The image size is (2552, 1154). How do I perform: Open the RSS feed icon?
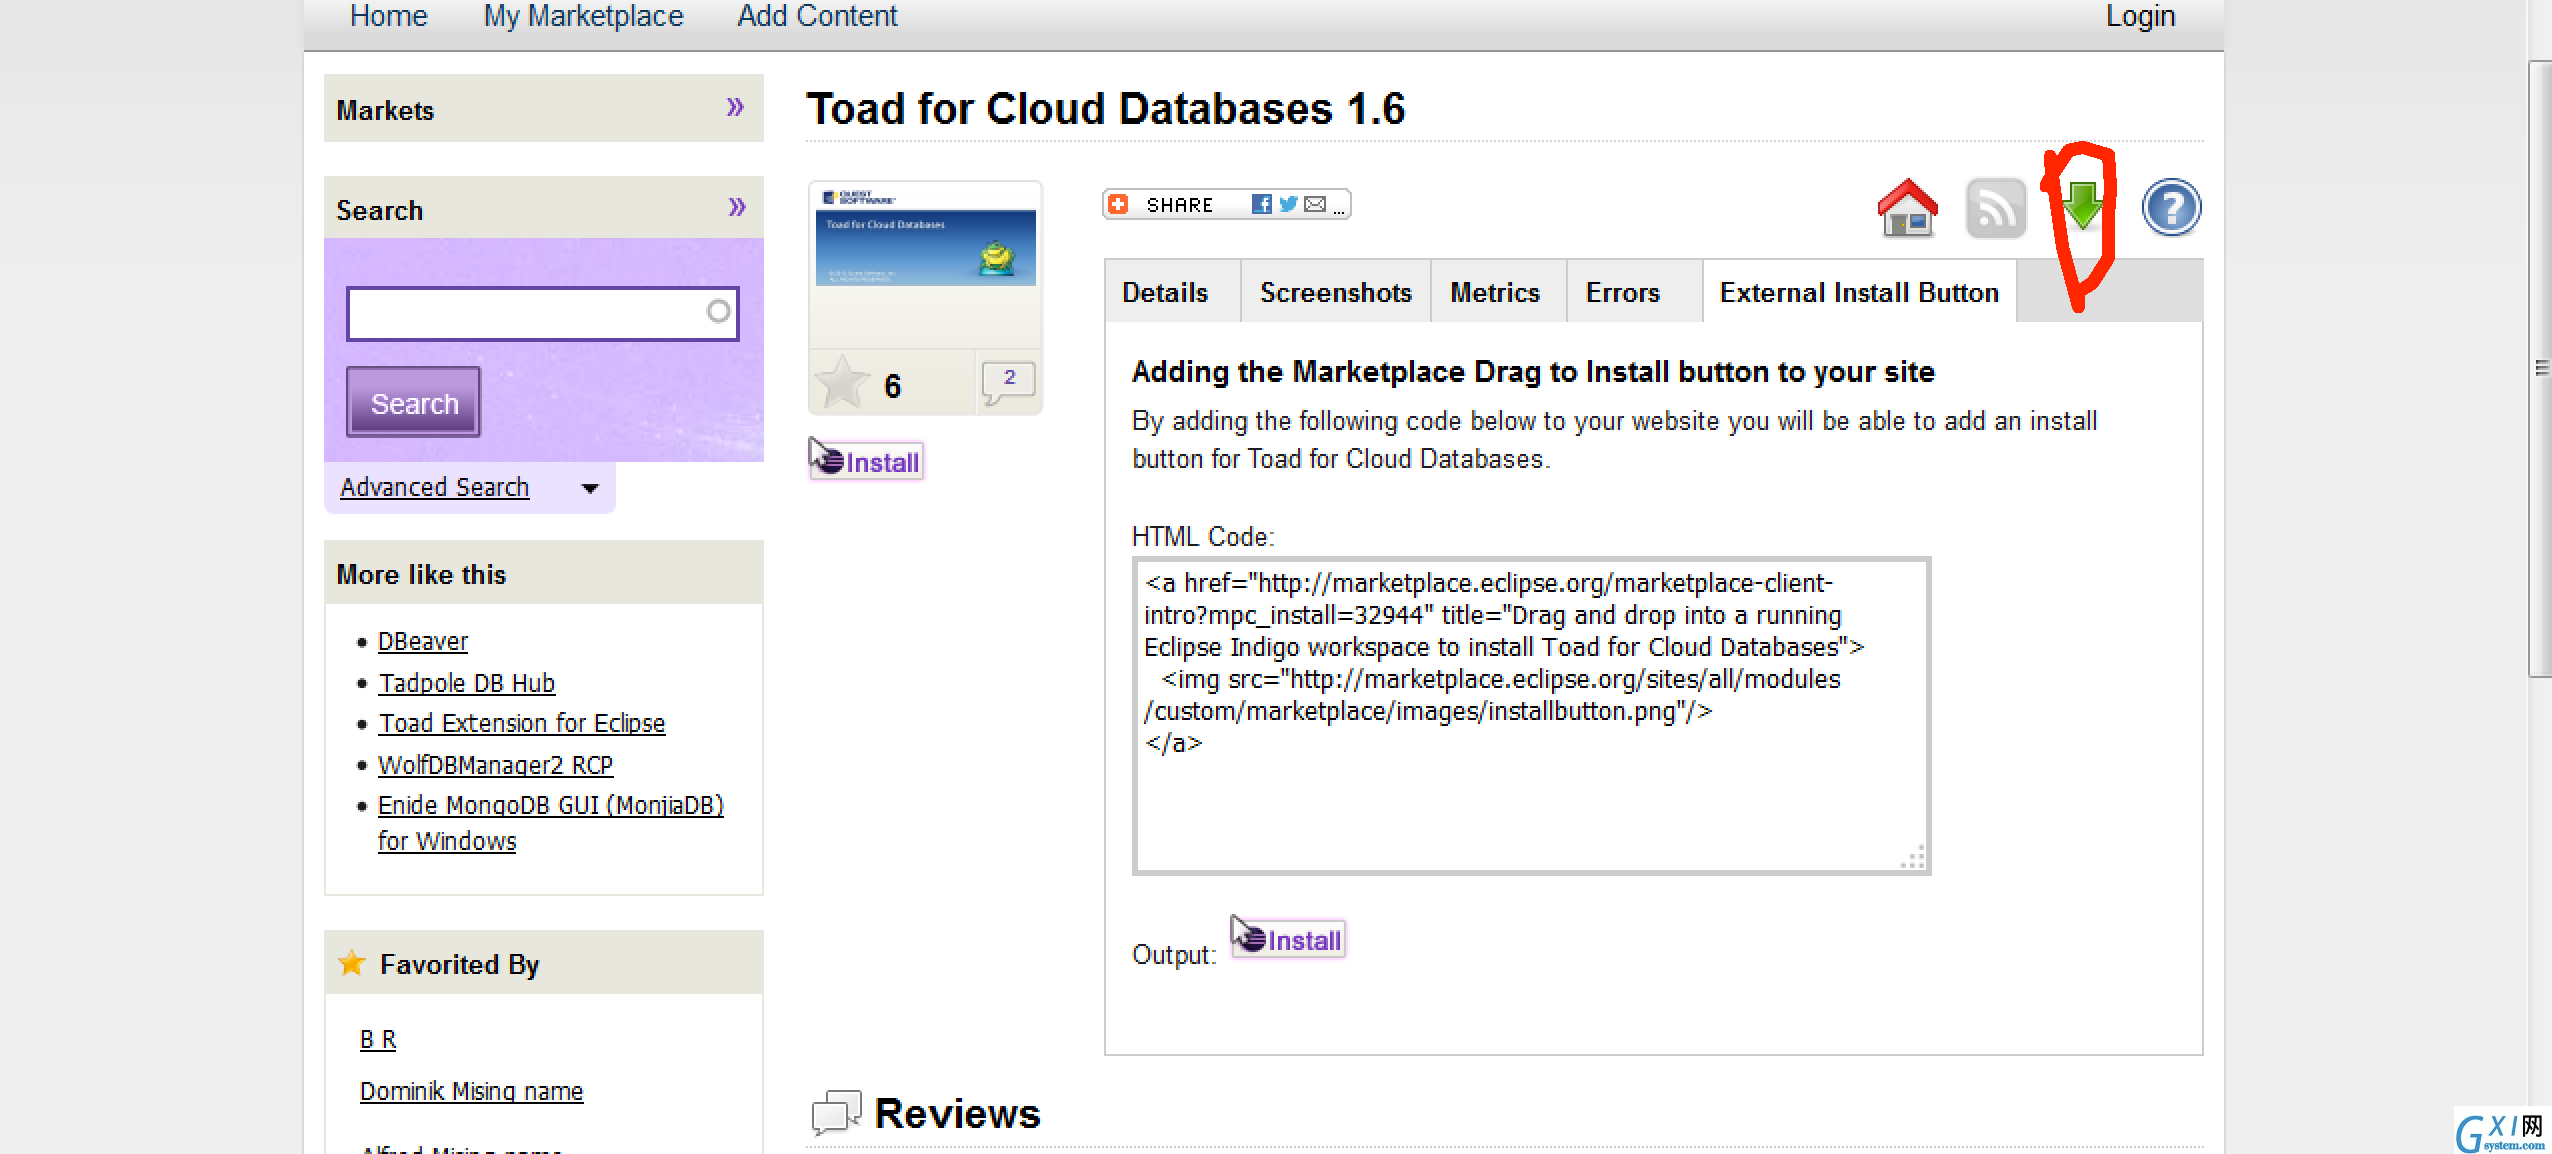(x=1996, y=208)
